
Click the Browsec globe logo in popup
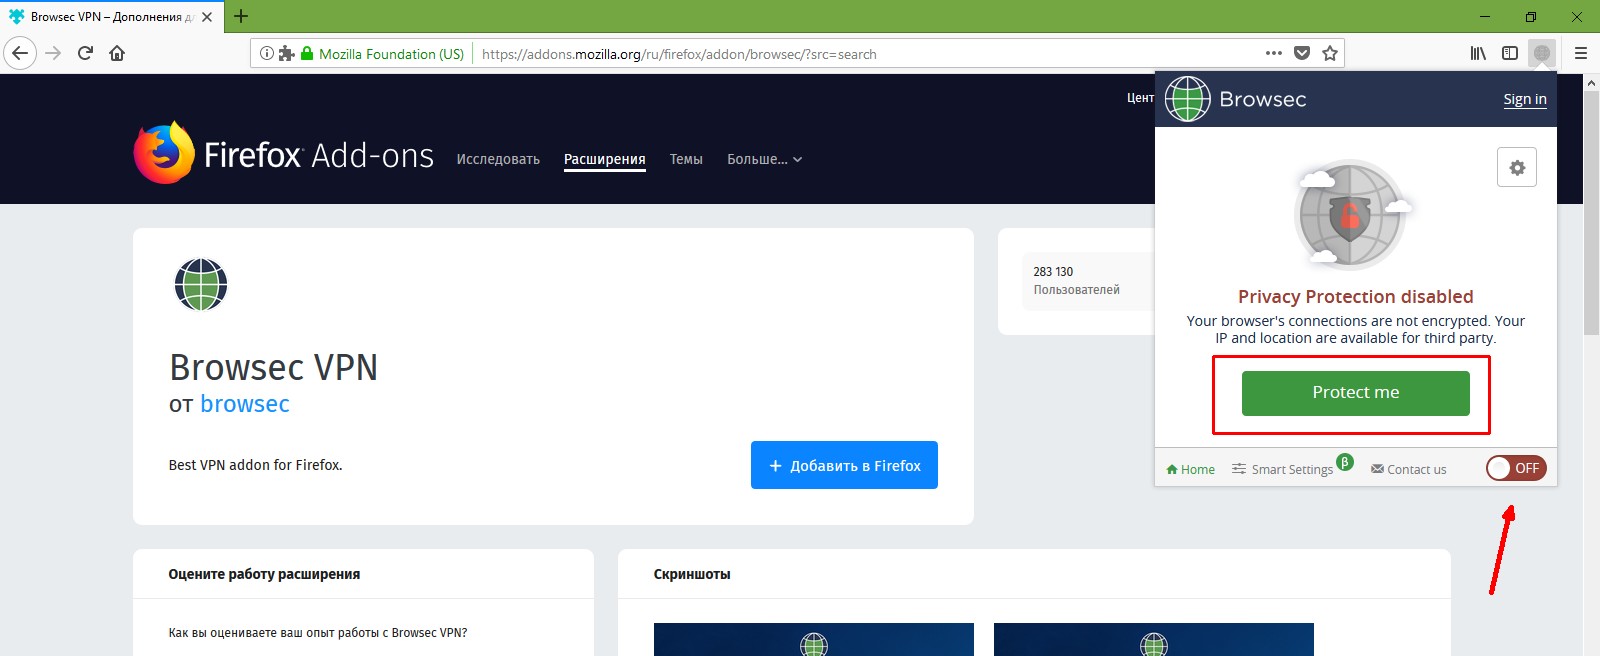point(1188,99)
